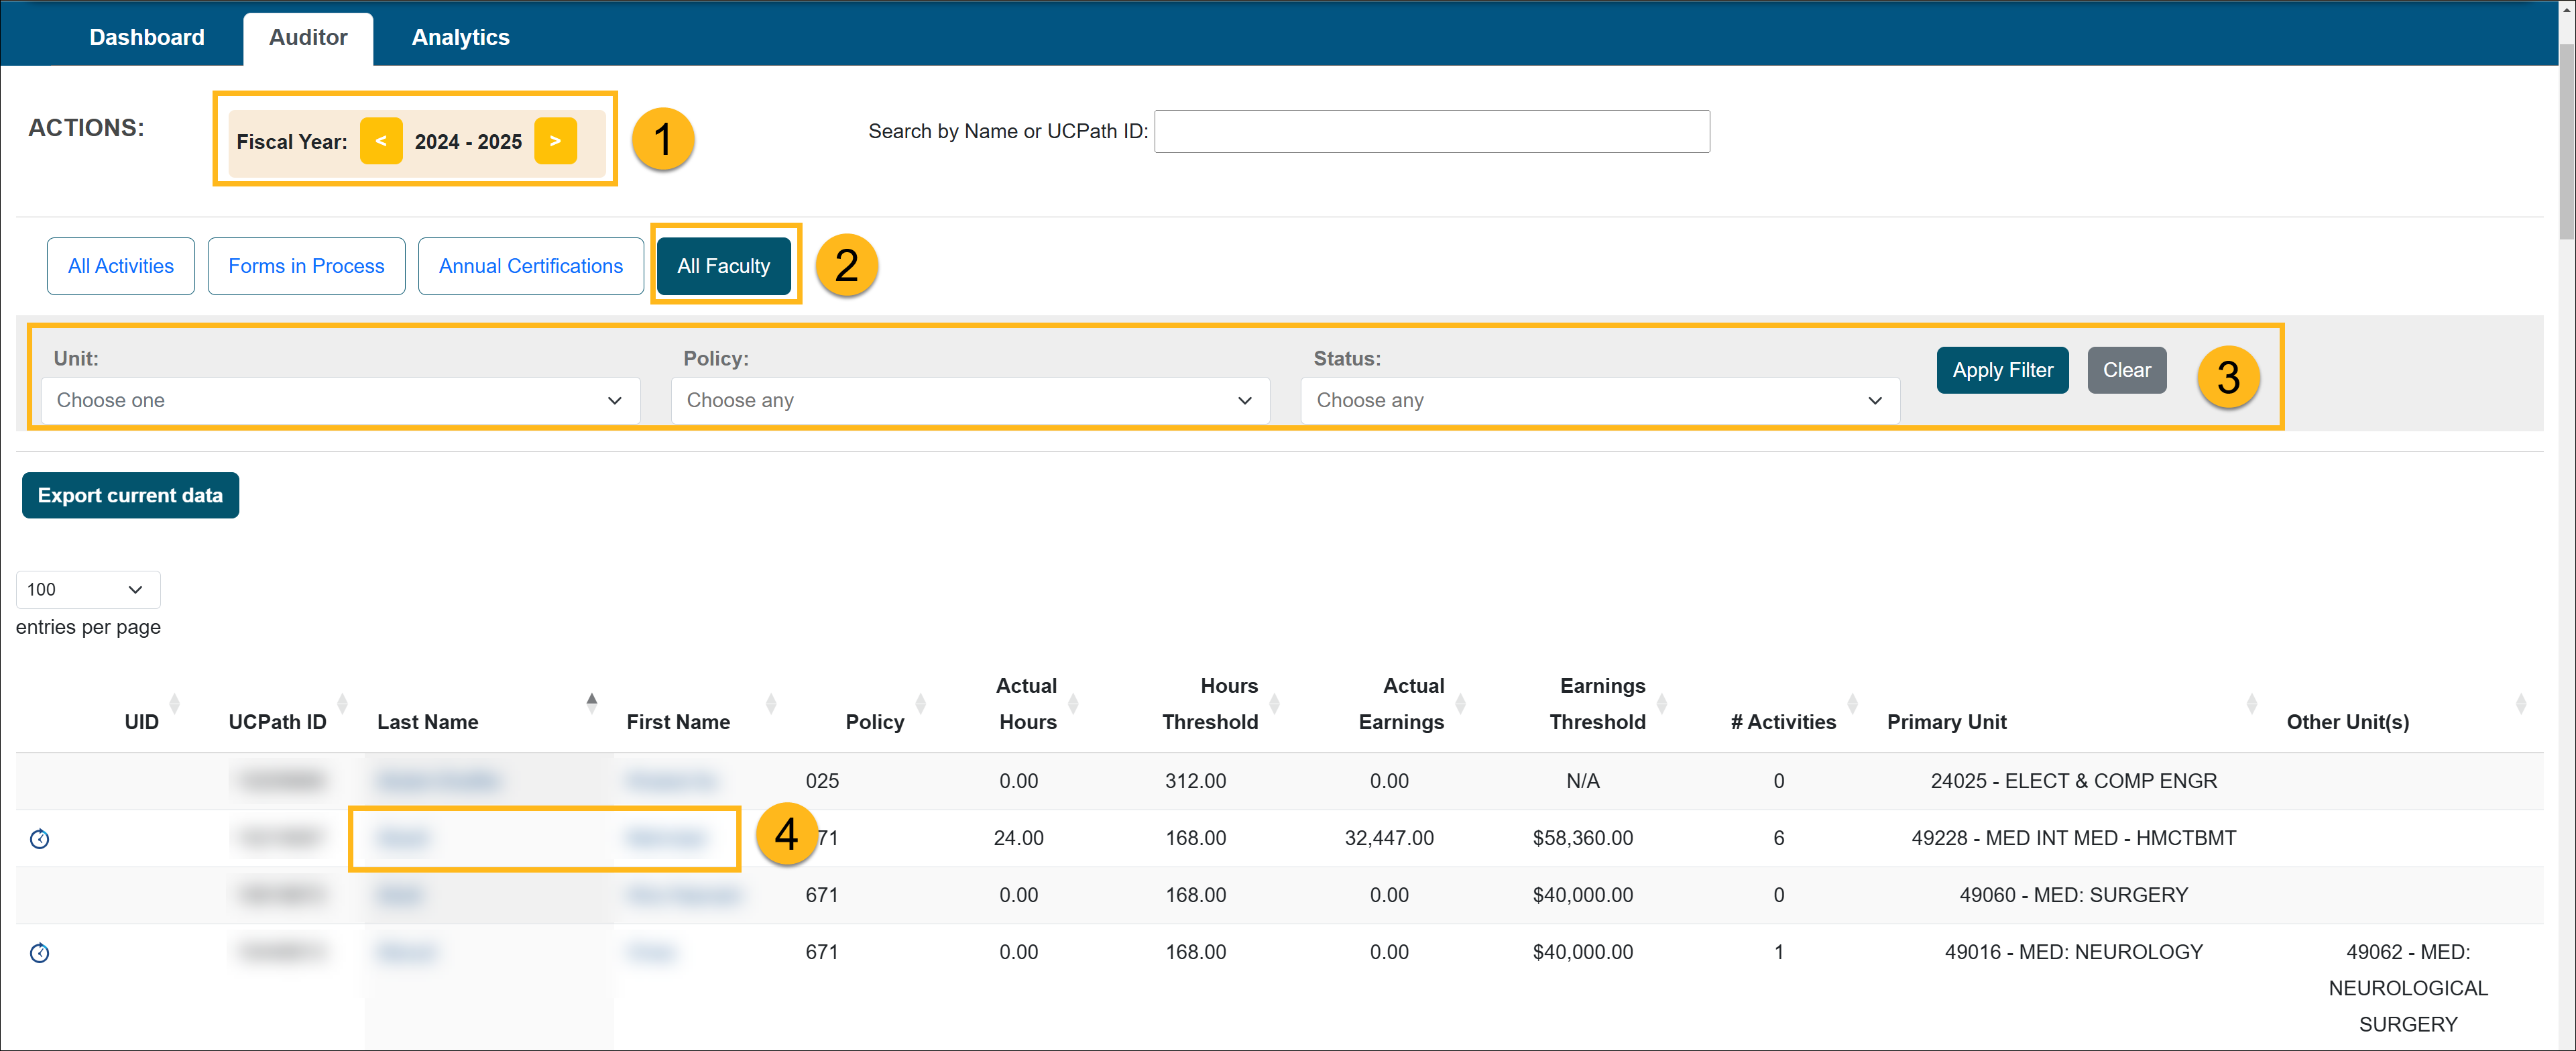Click the '2024 - 2025' fiscal year label
This screenshot has width=2576, height=1051.
468,141
